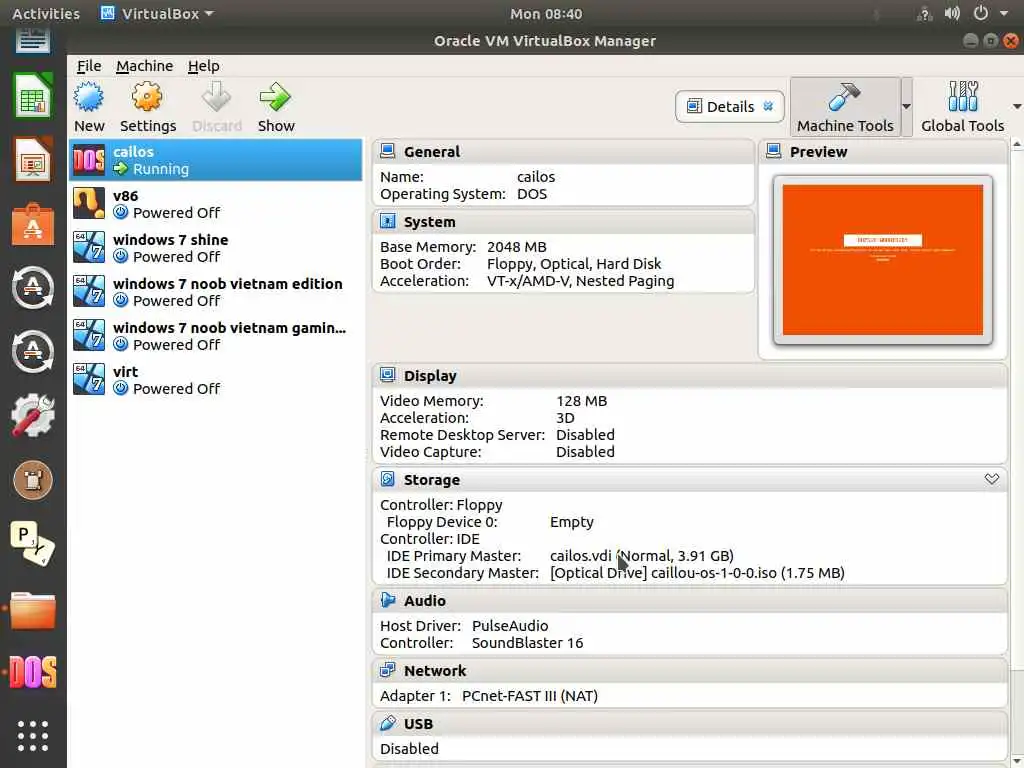Click the Display section header
Viewport: 1024px width, 768px height.
tap(690, 376)
